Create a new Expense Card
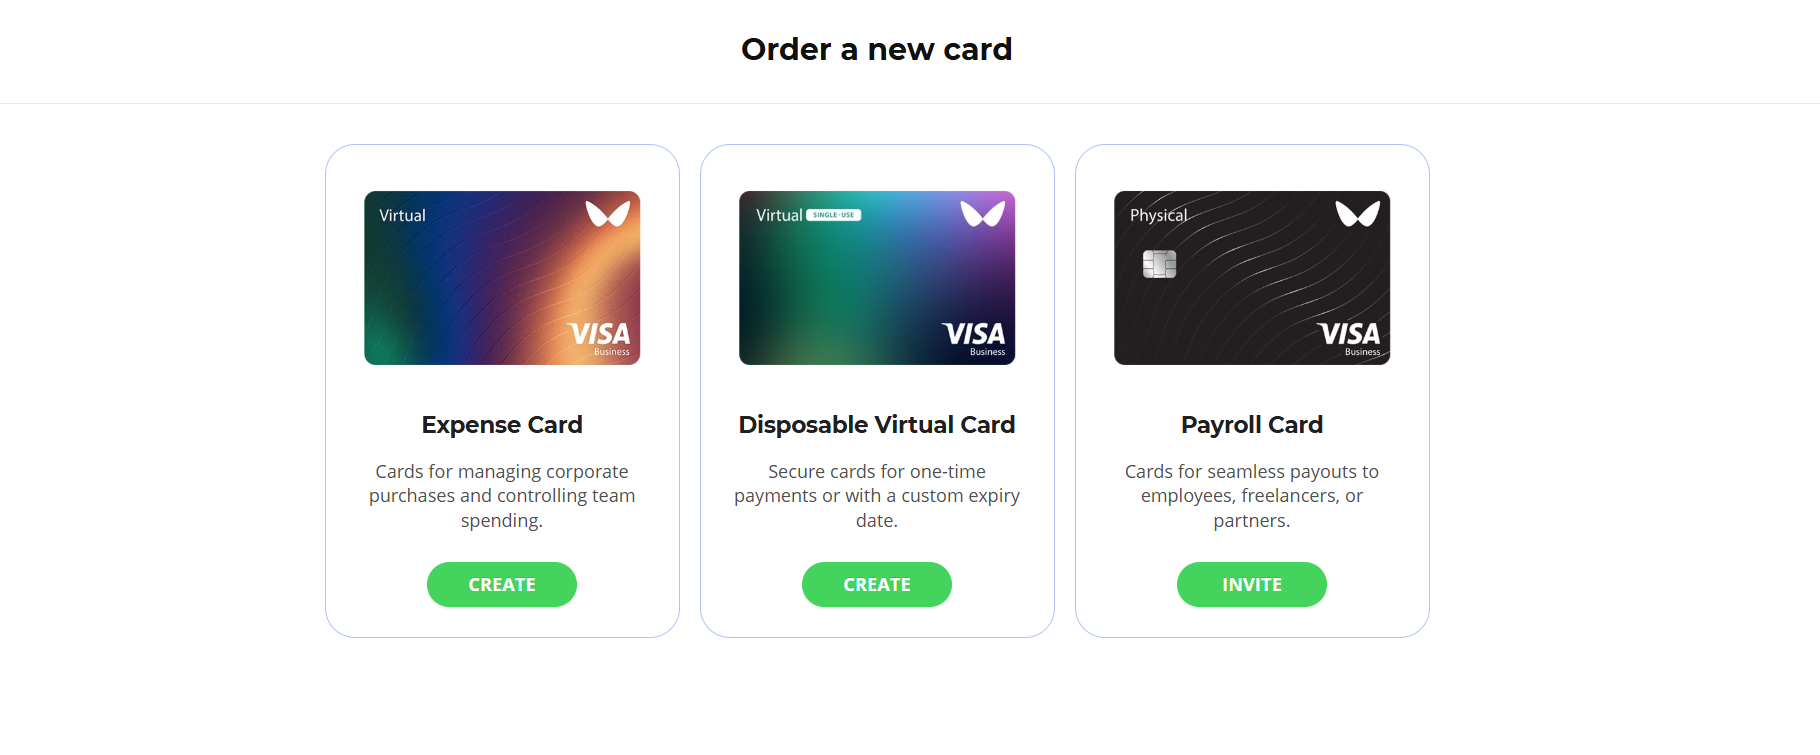 tap(502, 585)
